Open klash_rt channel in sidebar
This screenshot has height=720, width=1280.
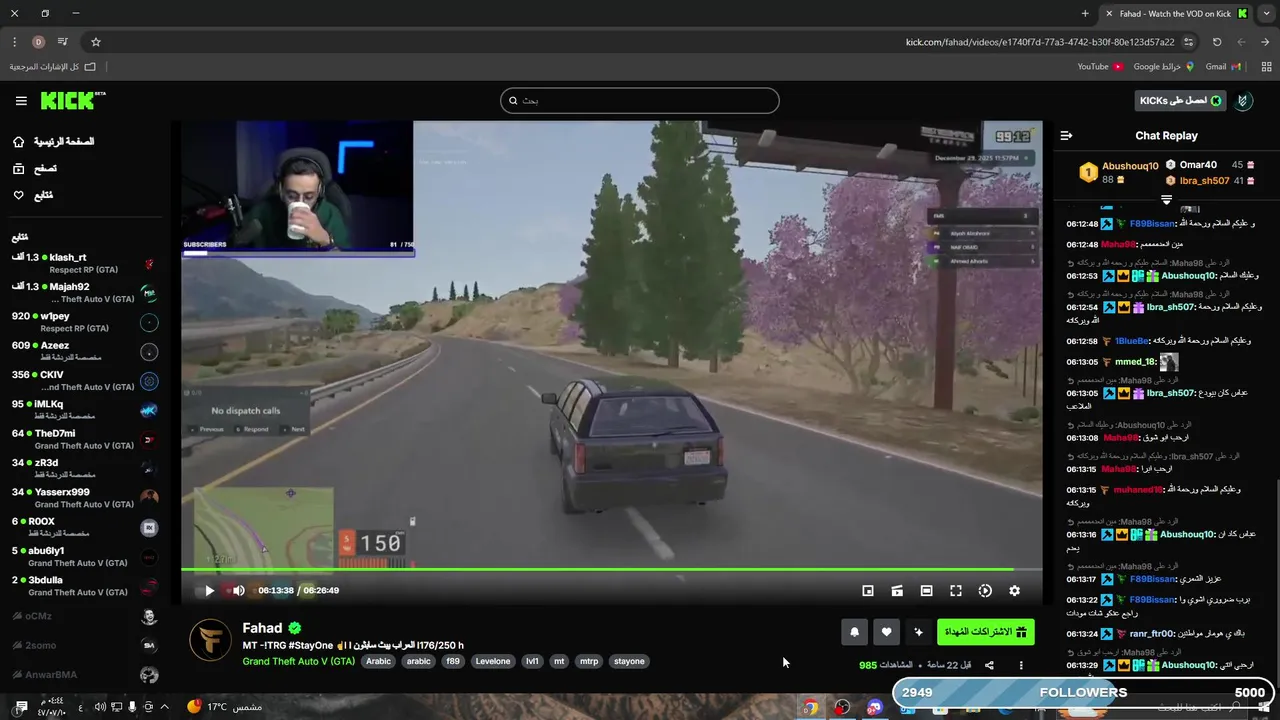click(x=84, y=264)
